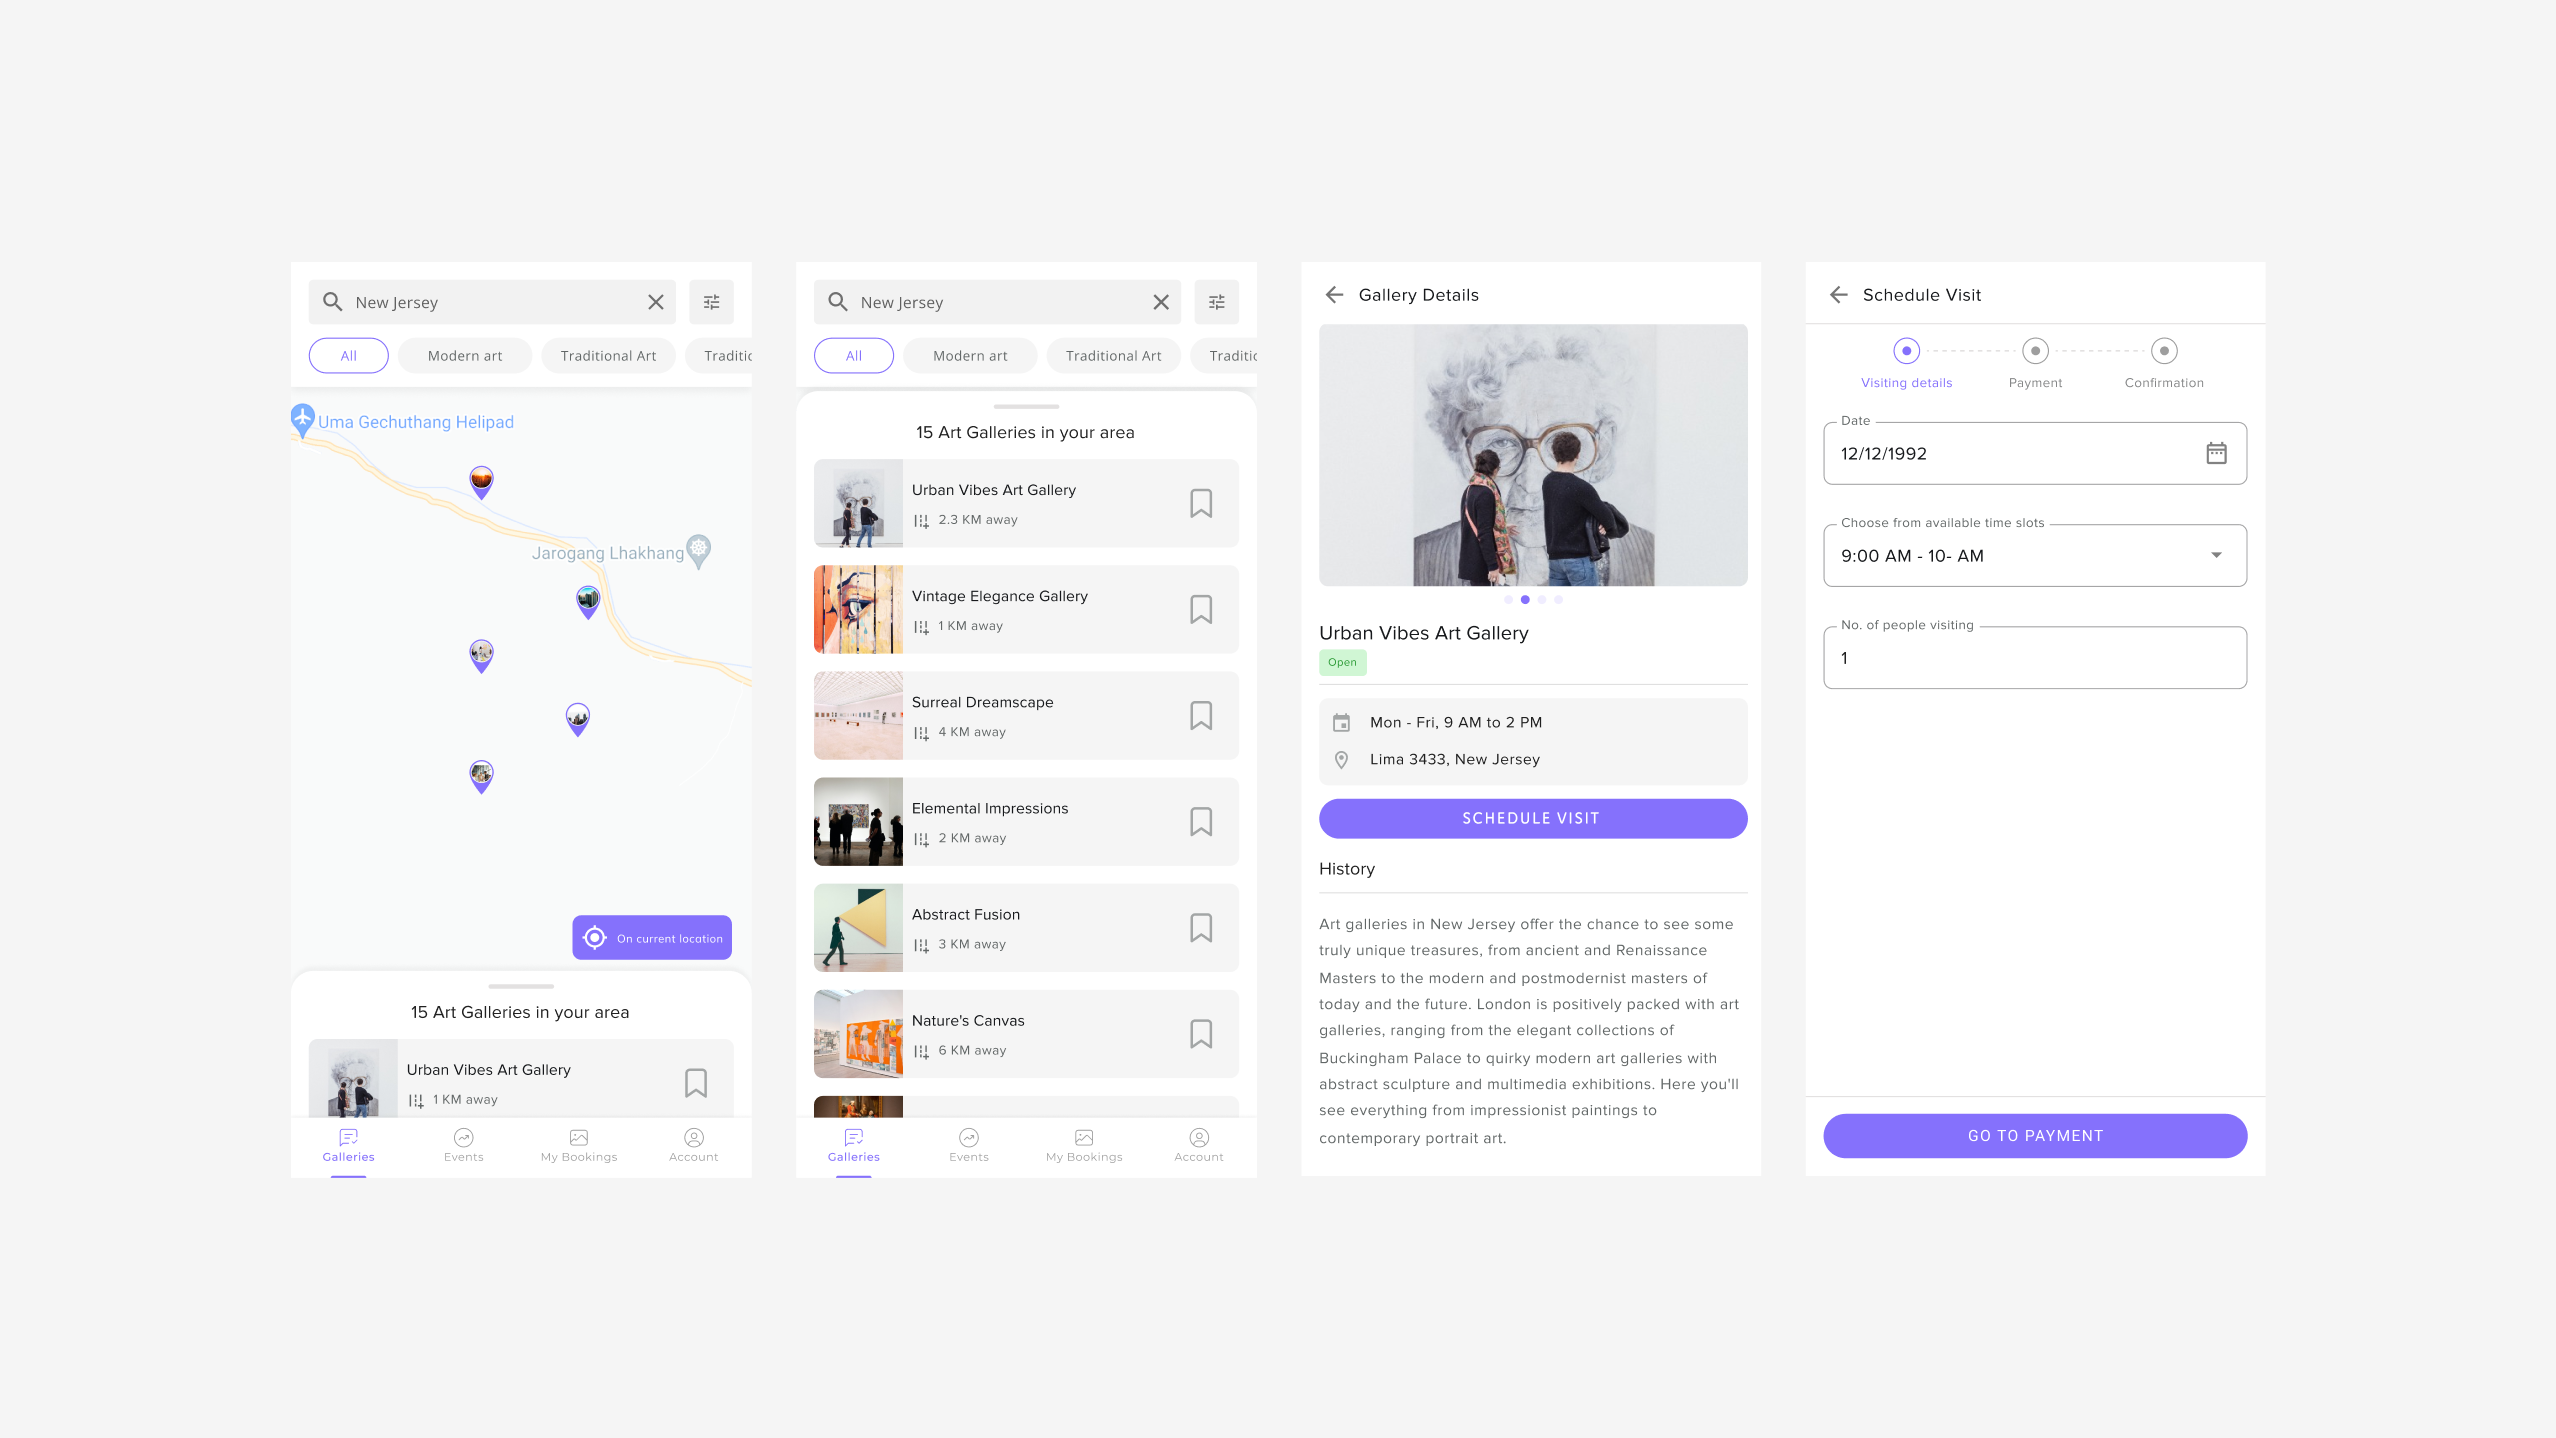This screenshot has height=1438, width=2556.
Task: Select the Payment step in Schedule Visit
Action: click(x=2036, y=351)
